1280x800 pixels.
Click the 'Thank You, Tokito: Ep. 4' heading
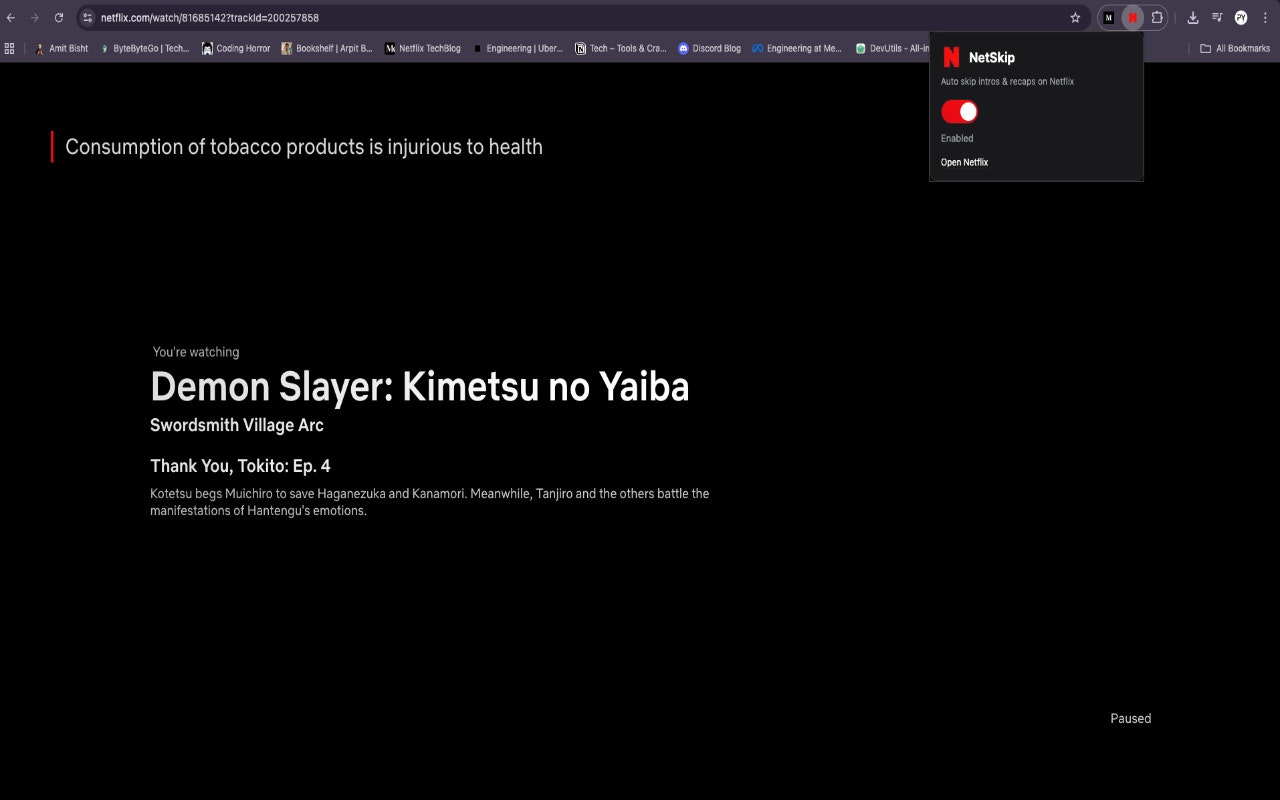pyautogui.click(x=240, y=466)
